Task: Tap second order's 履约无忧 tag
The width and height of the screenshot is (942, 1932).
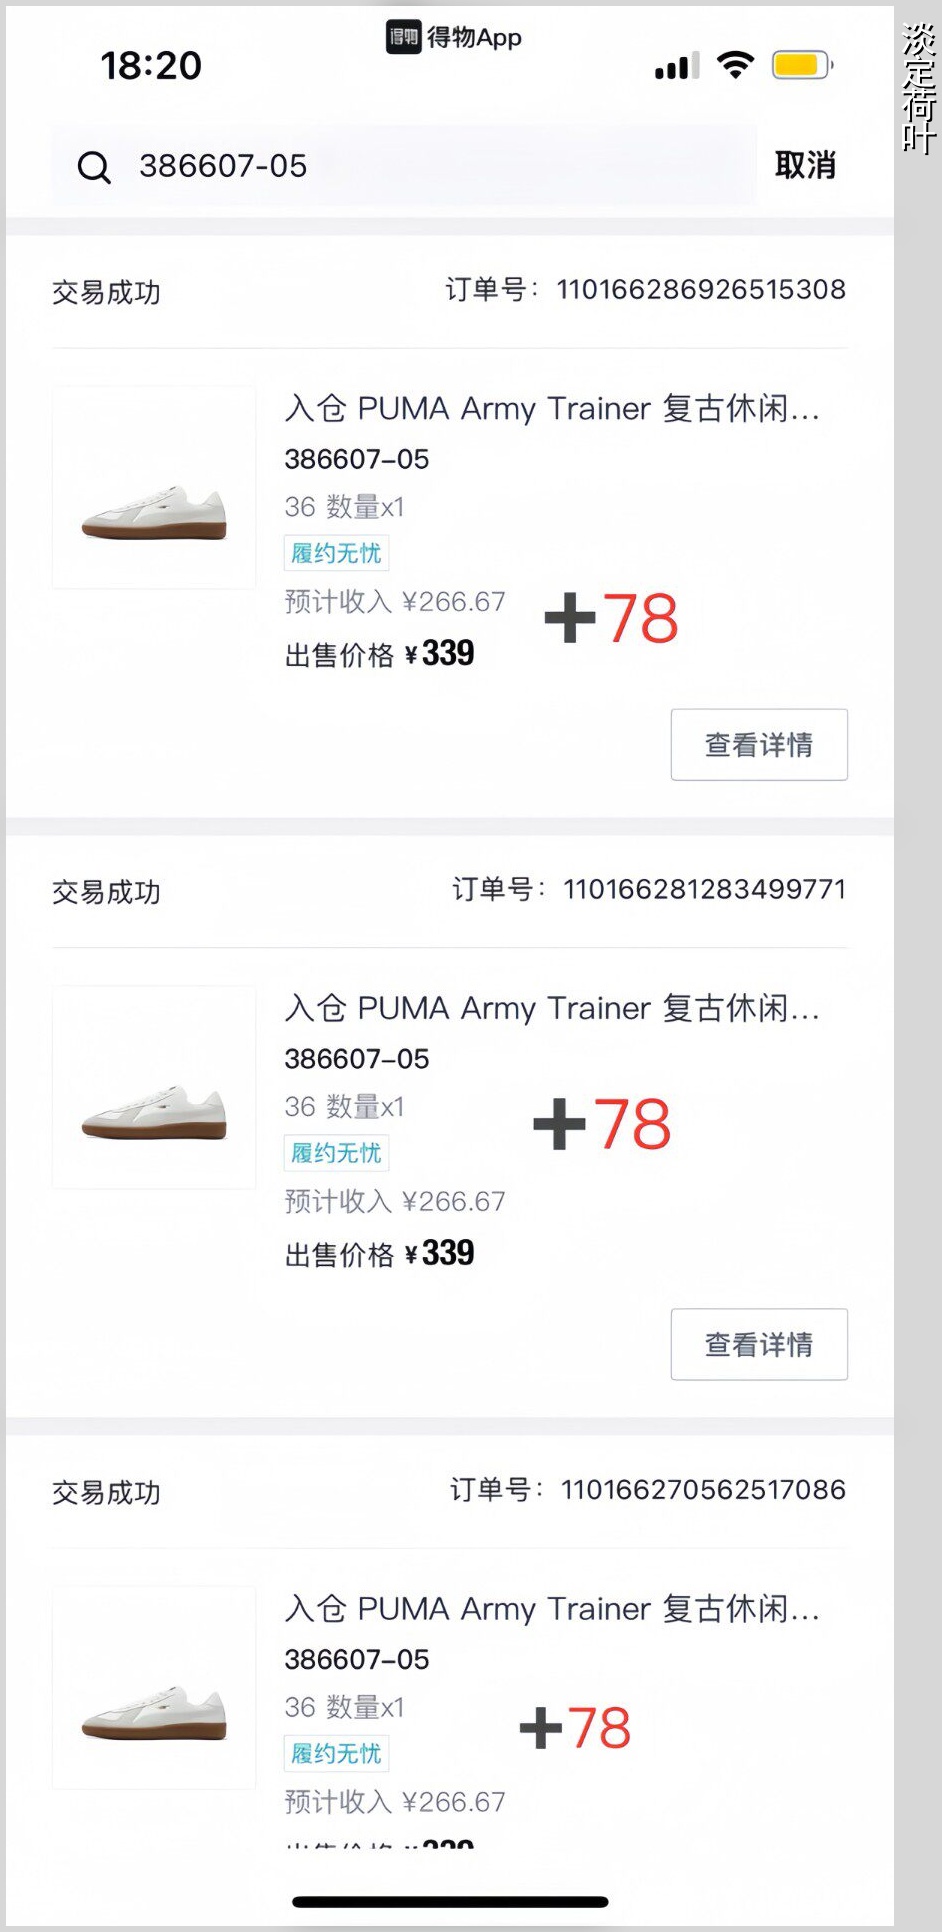Action: pyautogui.click(x=336, y=1153)
